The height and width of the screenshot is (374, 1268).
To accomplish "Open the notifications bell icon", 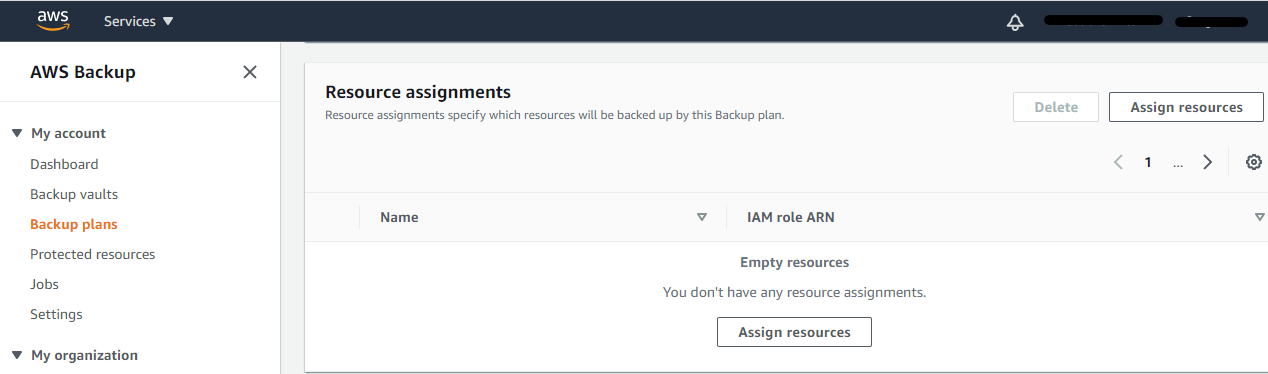I will pos(1015,22).
